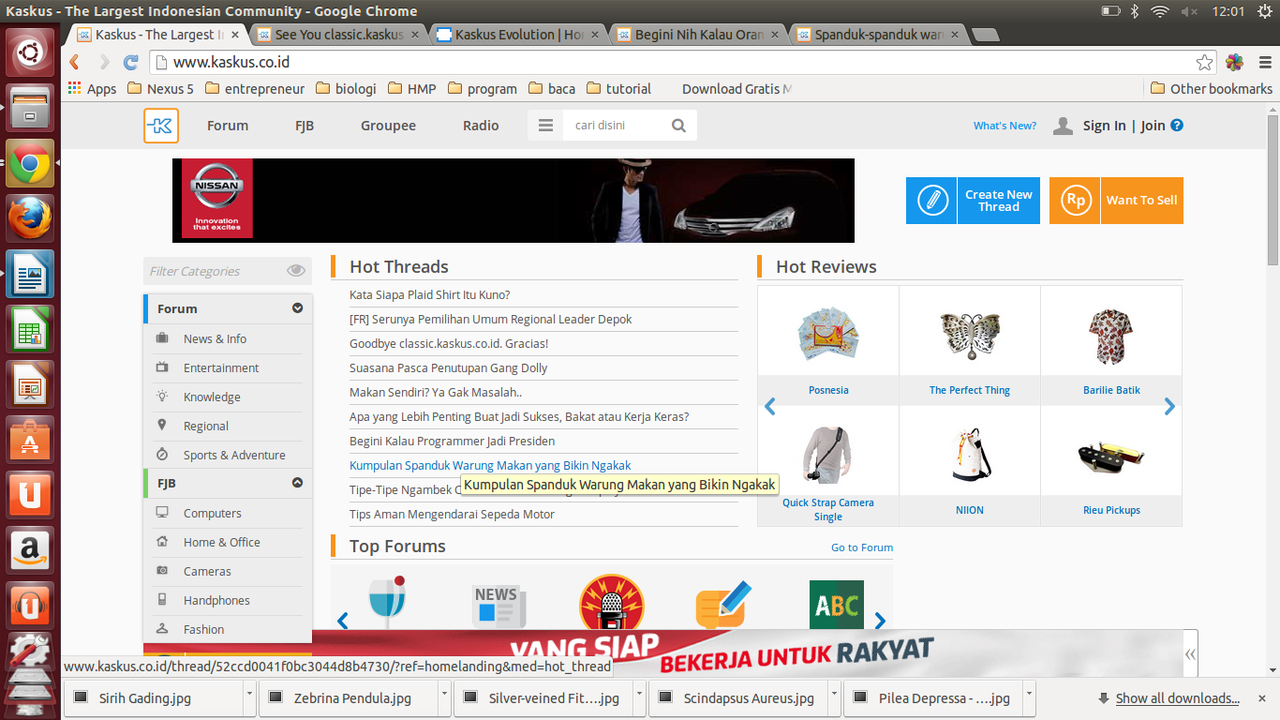
Task: Open the Sports & Adventure category
Action: [x=234, y=455]
